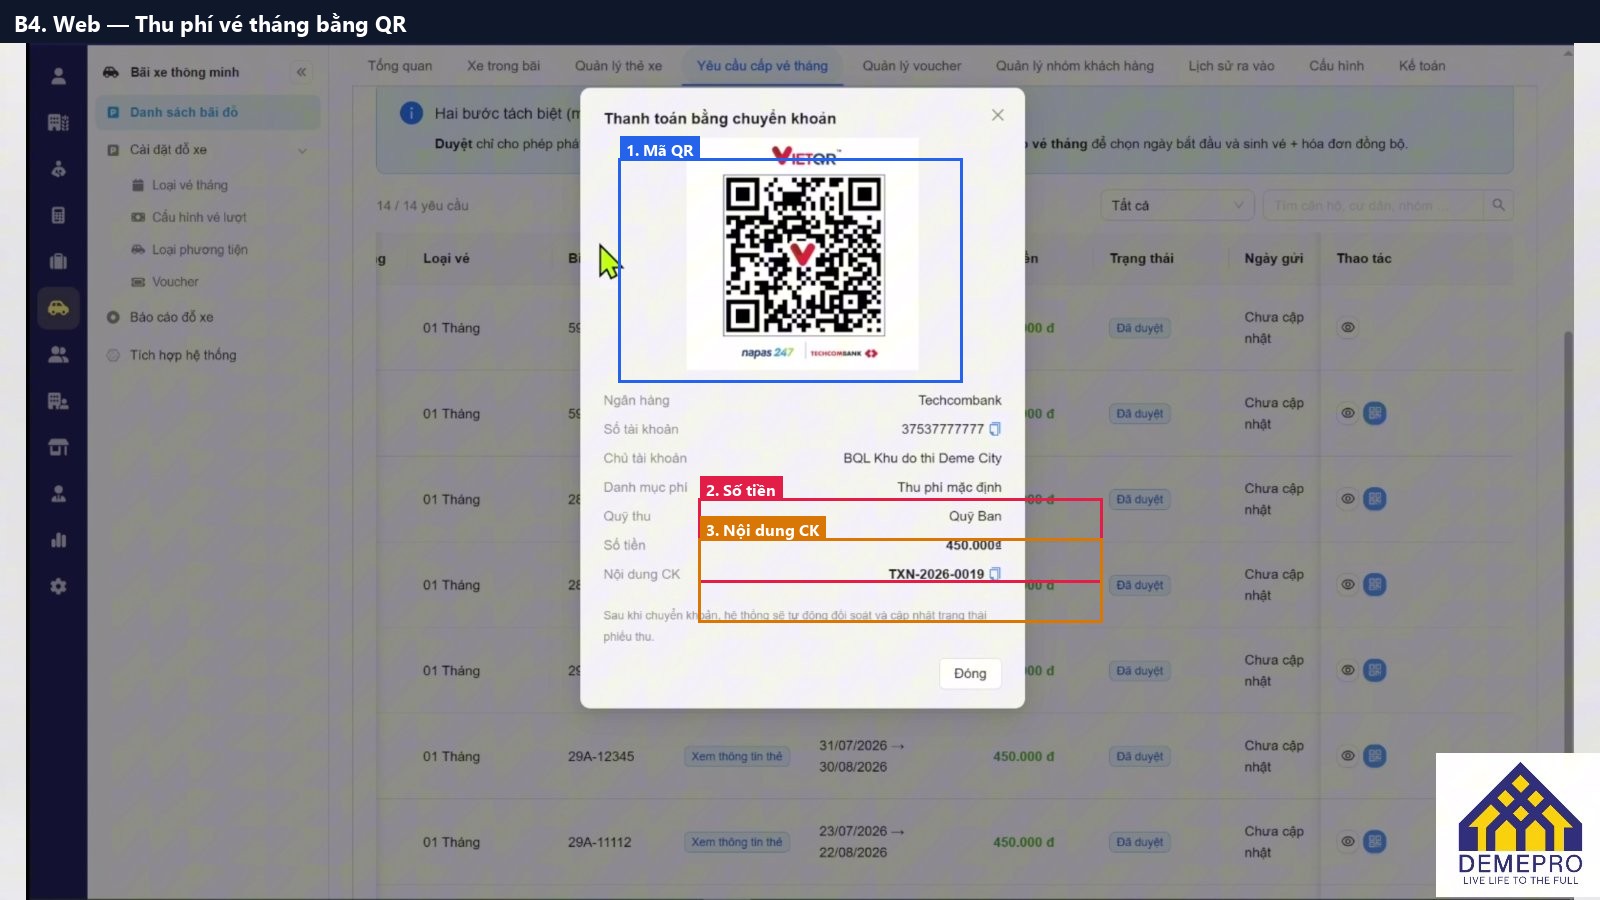The width and height of the screenshot is (1600, 900).
Task: Switch to the Cấu hình tab
Action: pyautogui.click(x=1336, y=66)
